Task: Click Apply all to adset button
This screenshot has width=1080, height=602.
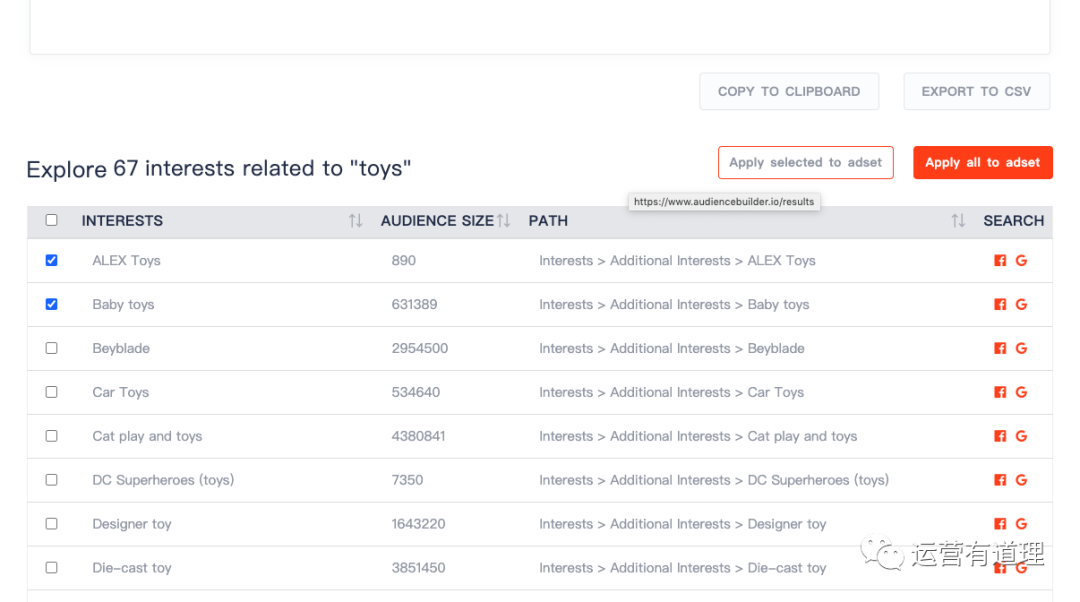Action: click(x=982, y=162)
